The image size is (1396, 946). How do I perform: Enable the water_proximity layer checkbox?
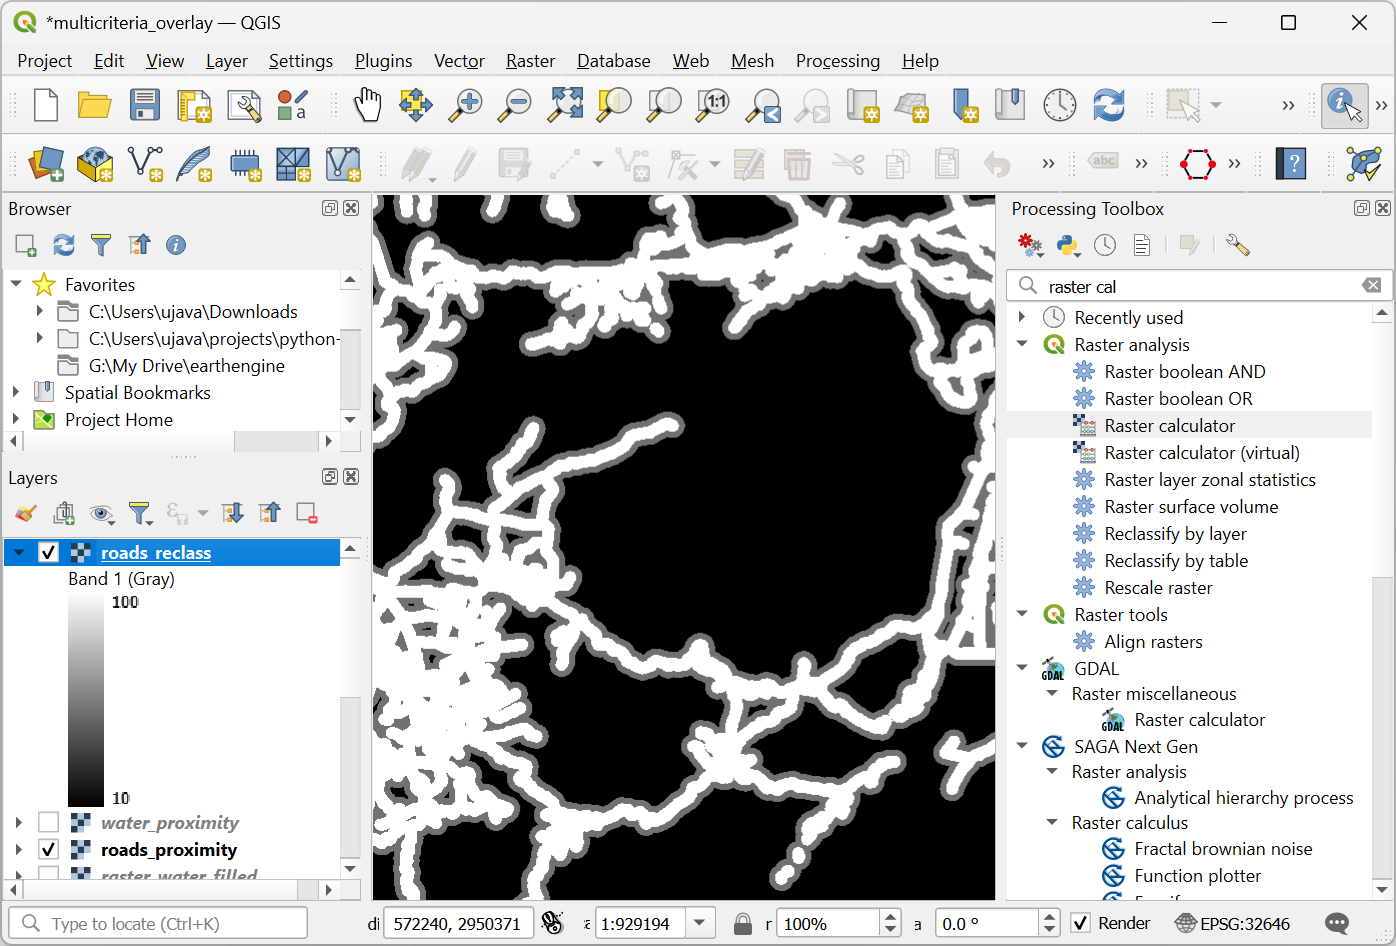48,823
